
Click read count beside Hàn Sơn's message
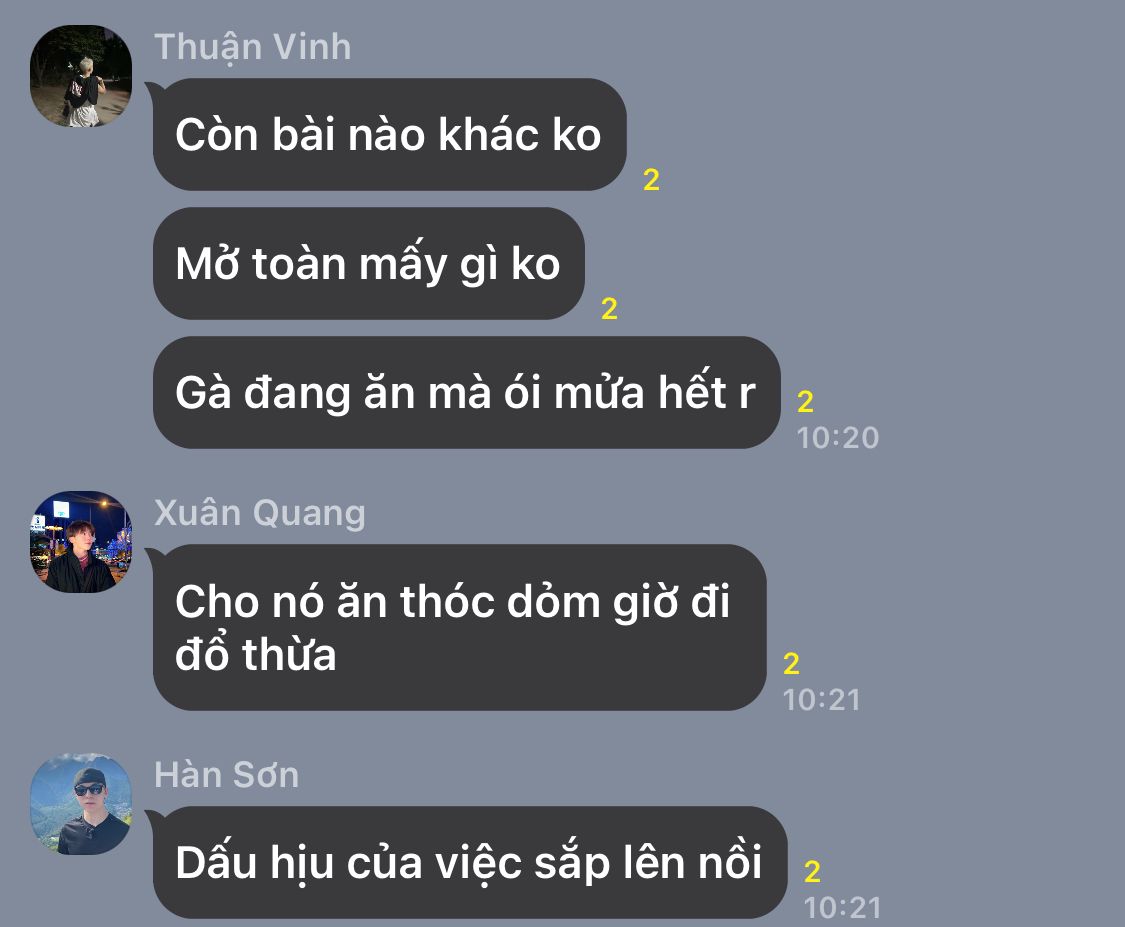point(812,872)
